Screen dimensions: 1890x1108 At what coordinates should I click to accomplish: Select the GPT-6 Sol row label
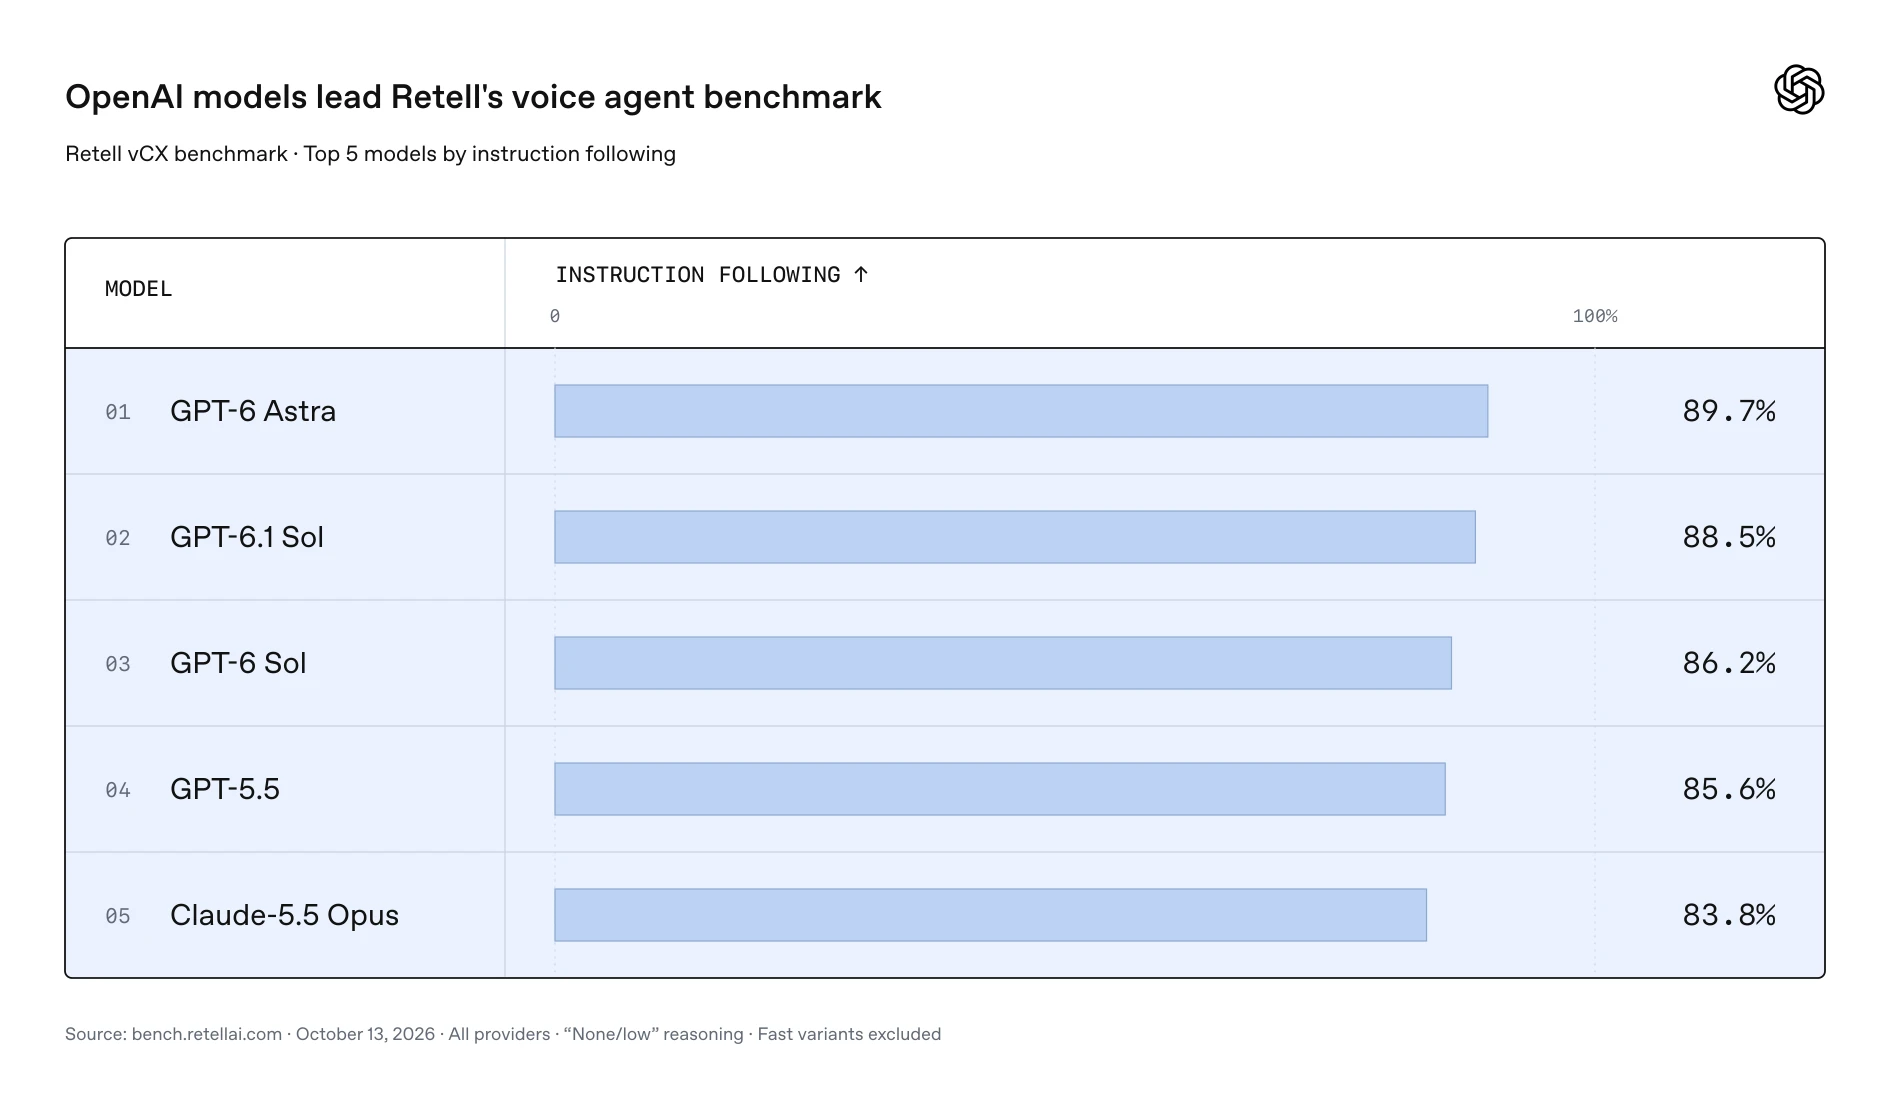tap(238, 663)
